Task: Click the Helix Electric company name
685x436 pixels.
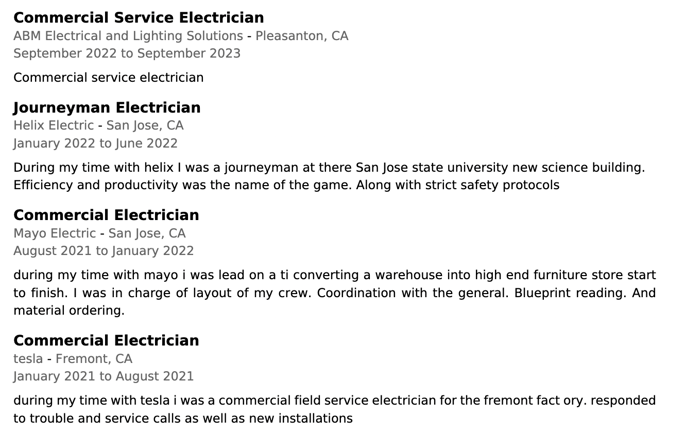Action: point(54,125)
